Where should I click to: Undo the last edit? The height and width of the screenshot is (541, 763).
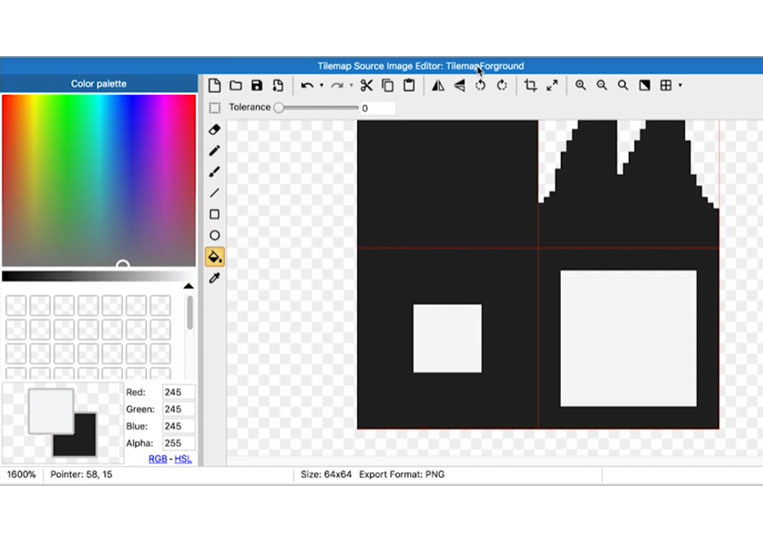tap(307, 86)
